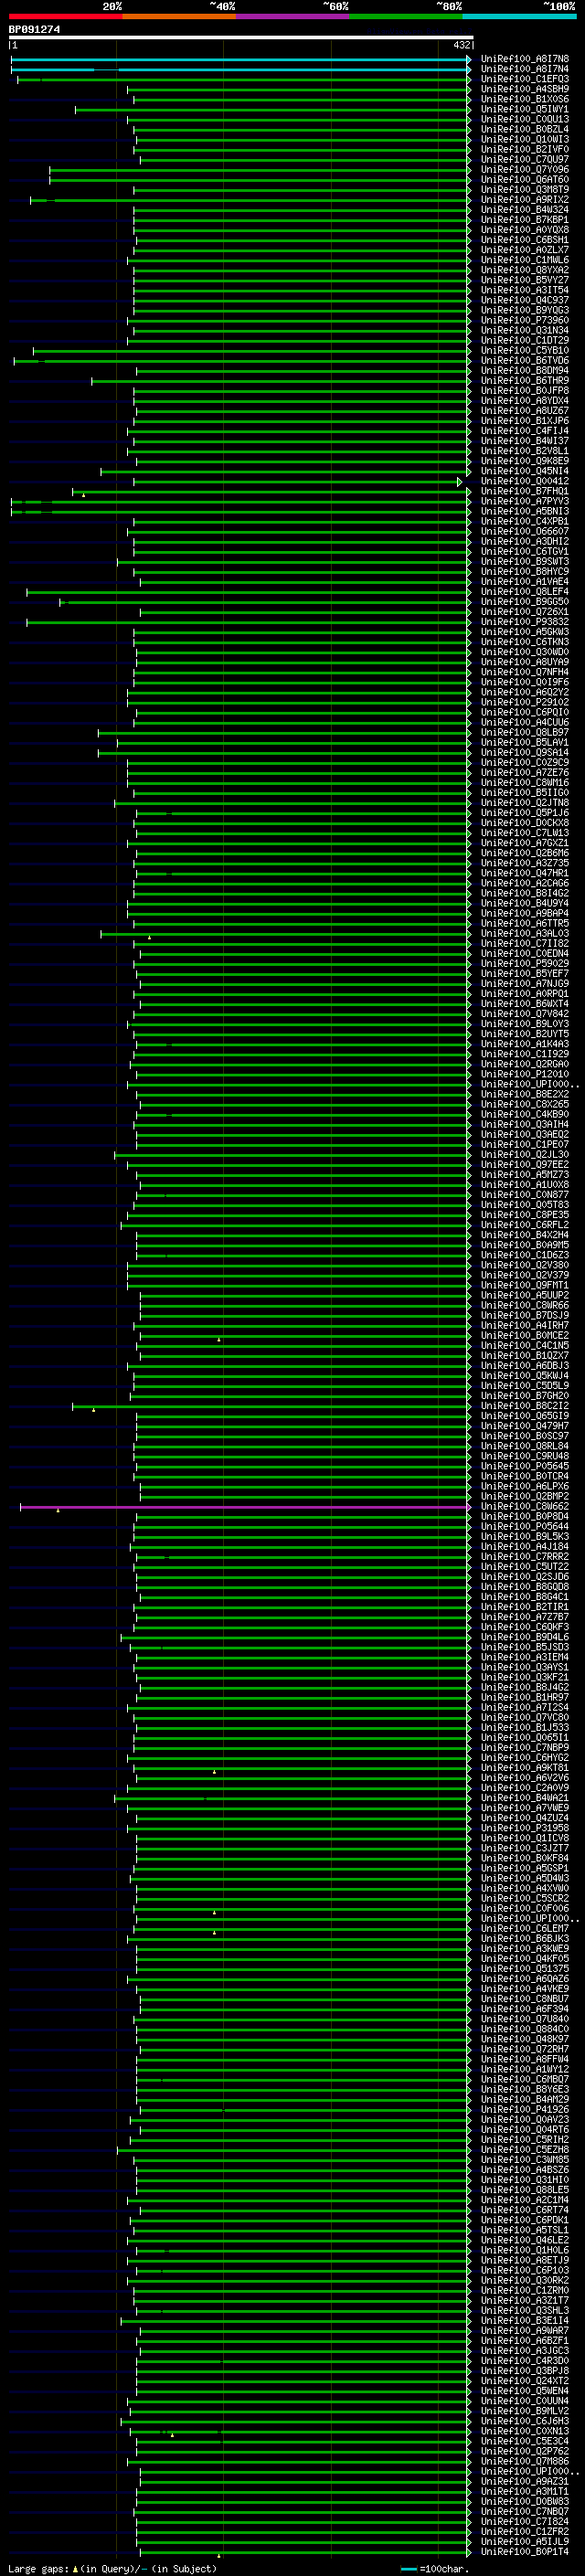
Task: Select the UniRef100_C7QU97 label
Action: [x=525, y=160]
